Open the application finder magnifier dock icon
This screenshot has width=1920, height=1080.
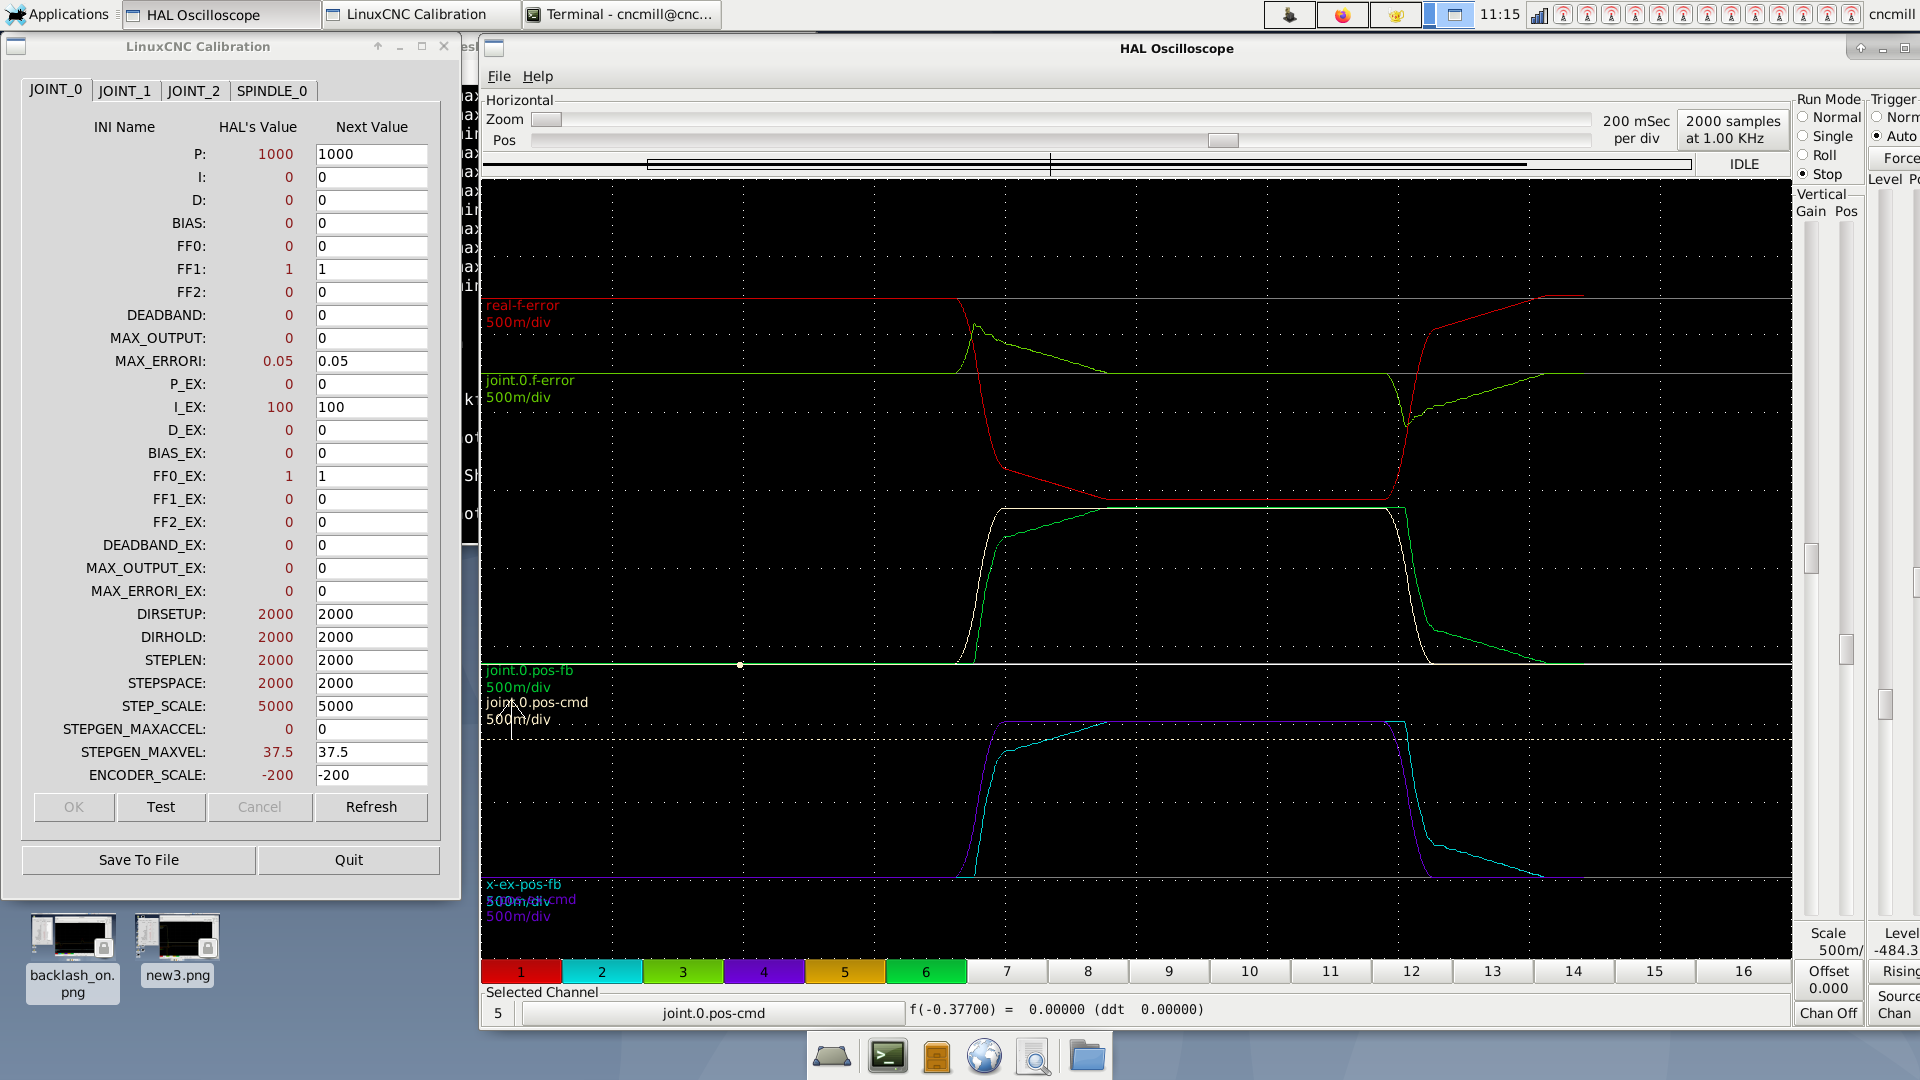click(x=1034, y=1056)
